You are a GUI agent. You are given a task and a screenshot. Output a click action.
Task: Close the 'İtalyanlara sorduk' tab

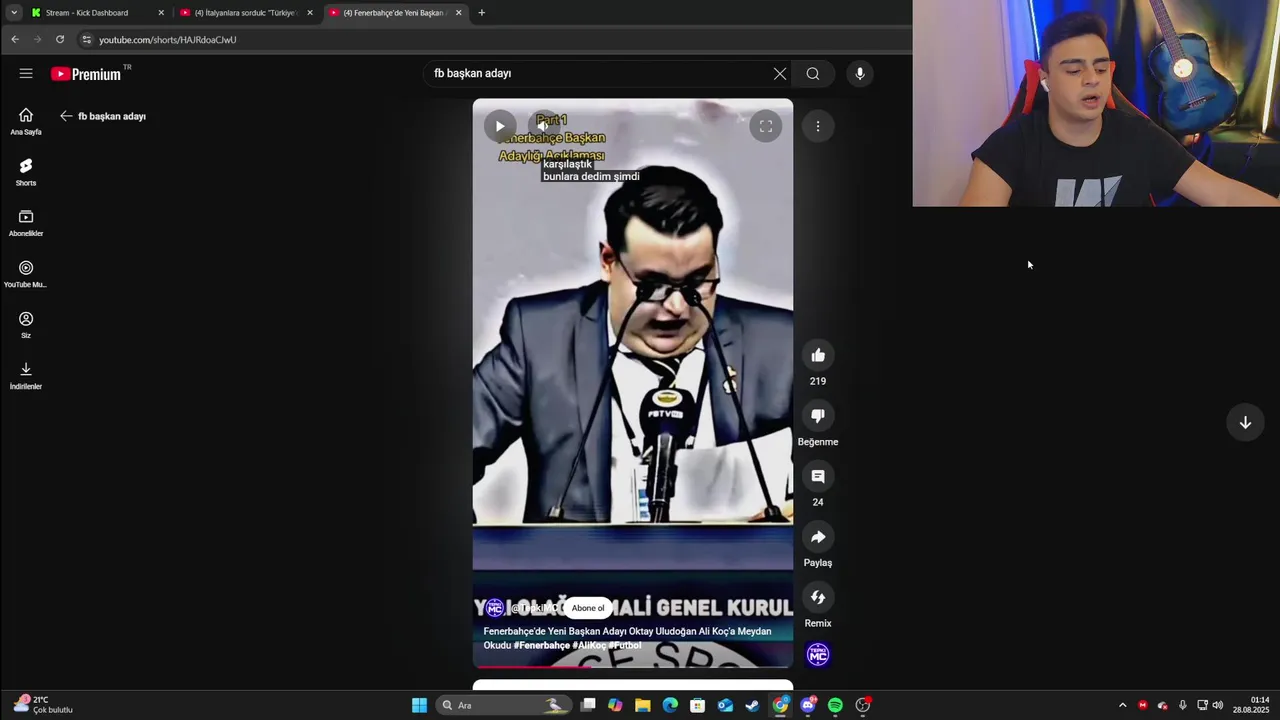point(310,13)
